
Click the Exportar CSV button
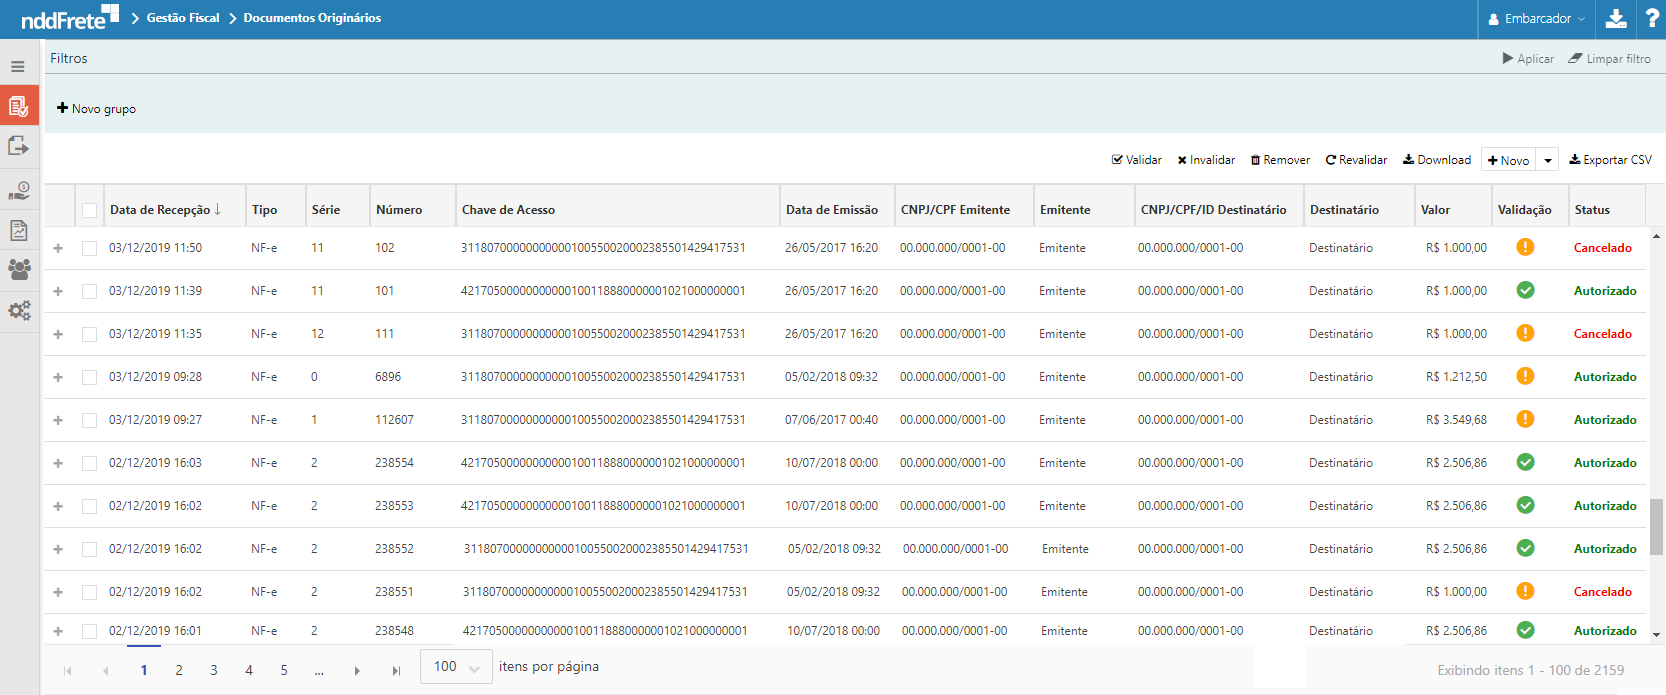pos(1610,160)
